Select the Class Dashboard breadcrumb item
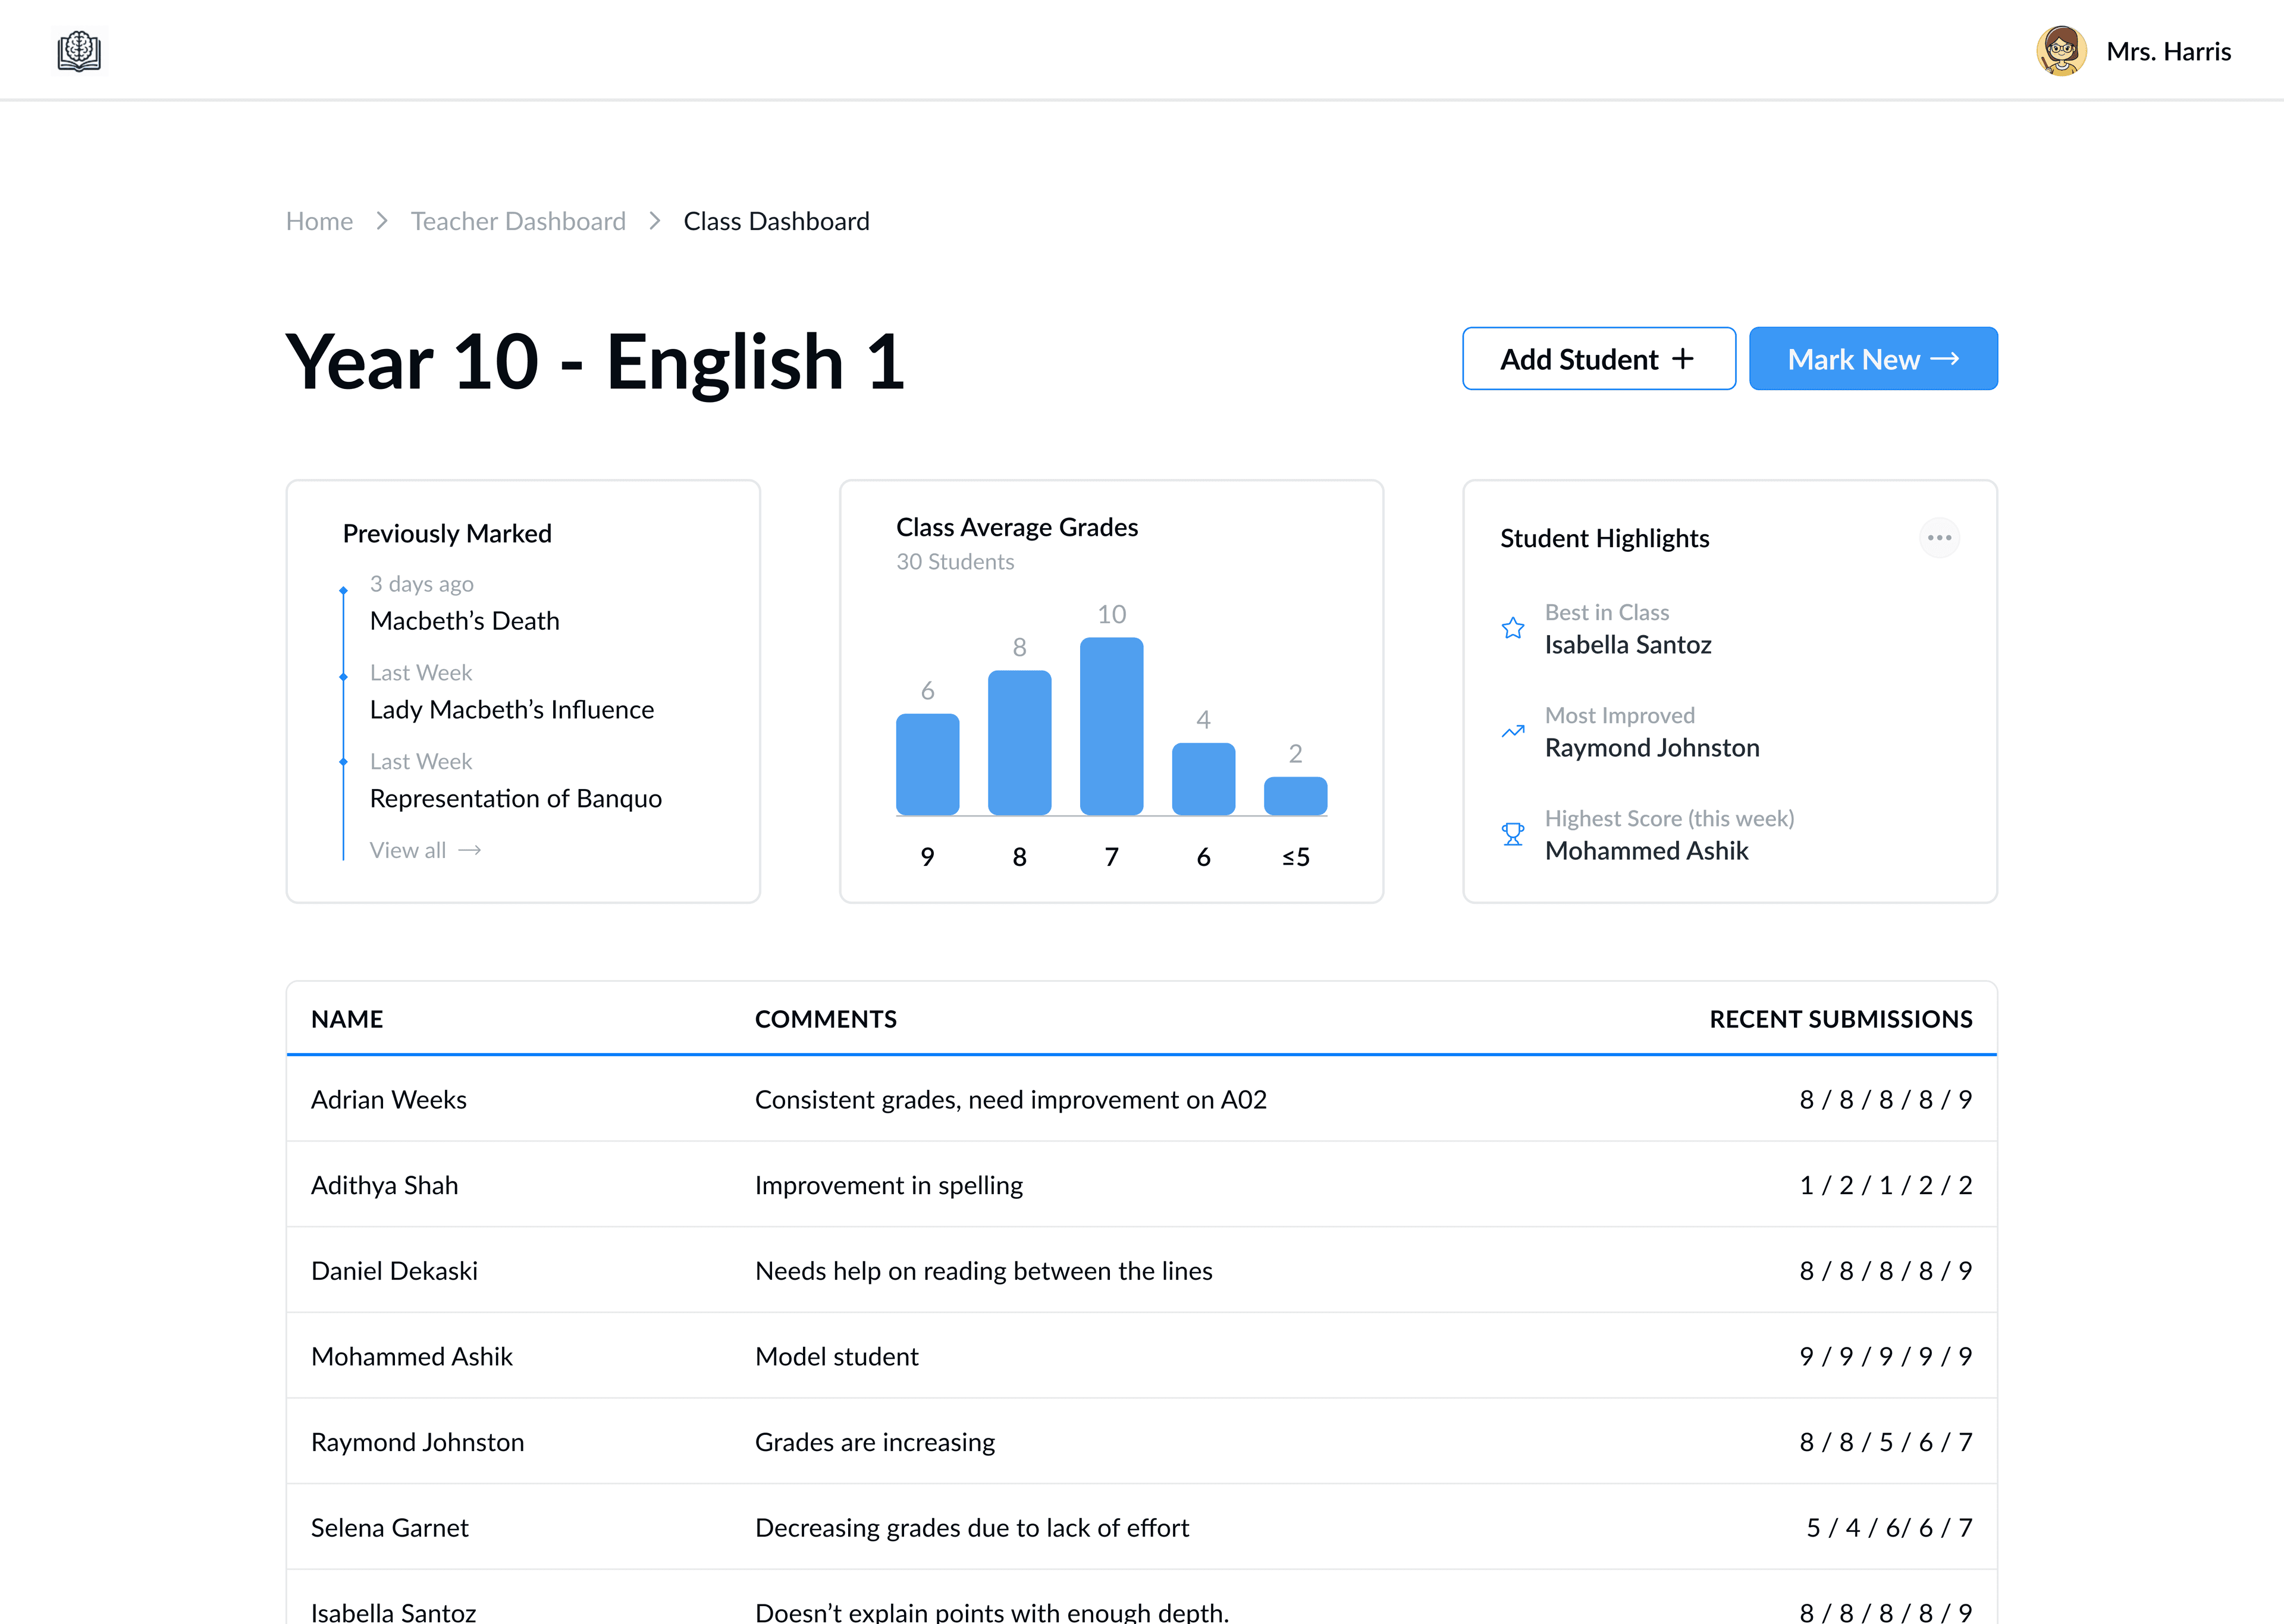This screenshot has height=1624, width=2284. [776, 220]
